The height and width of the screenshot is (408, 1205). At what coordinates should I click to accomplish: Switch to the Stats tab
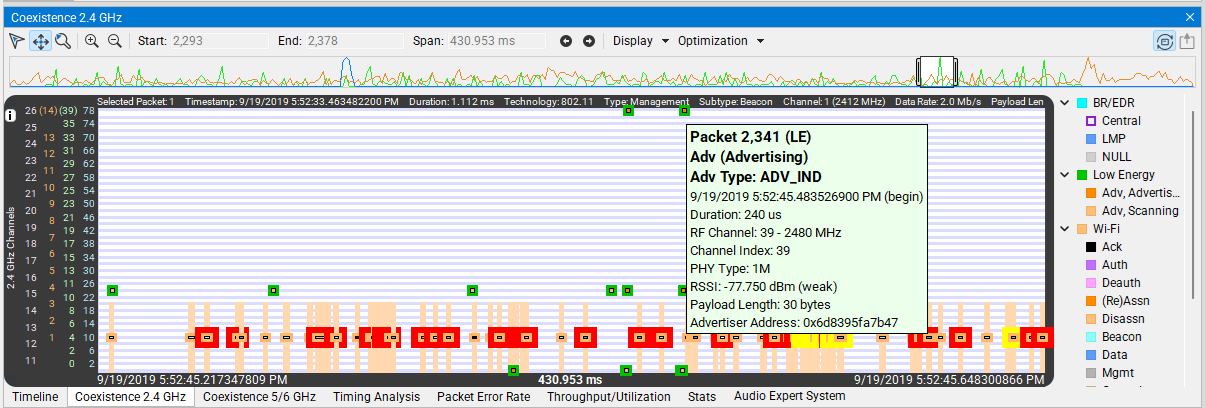(x=702, y=397)
